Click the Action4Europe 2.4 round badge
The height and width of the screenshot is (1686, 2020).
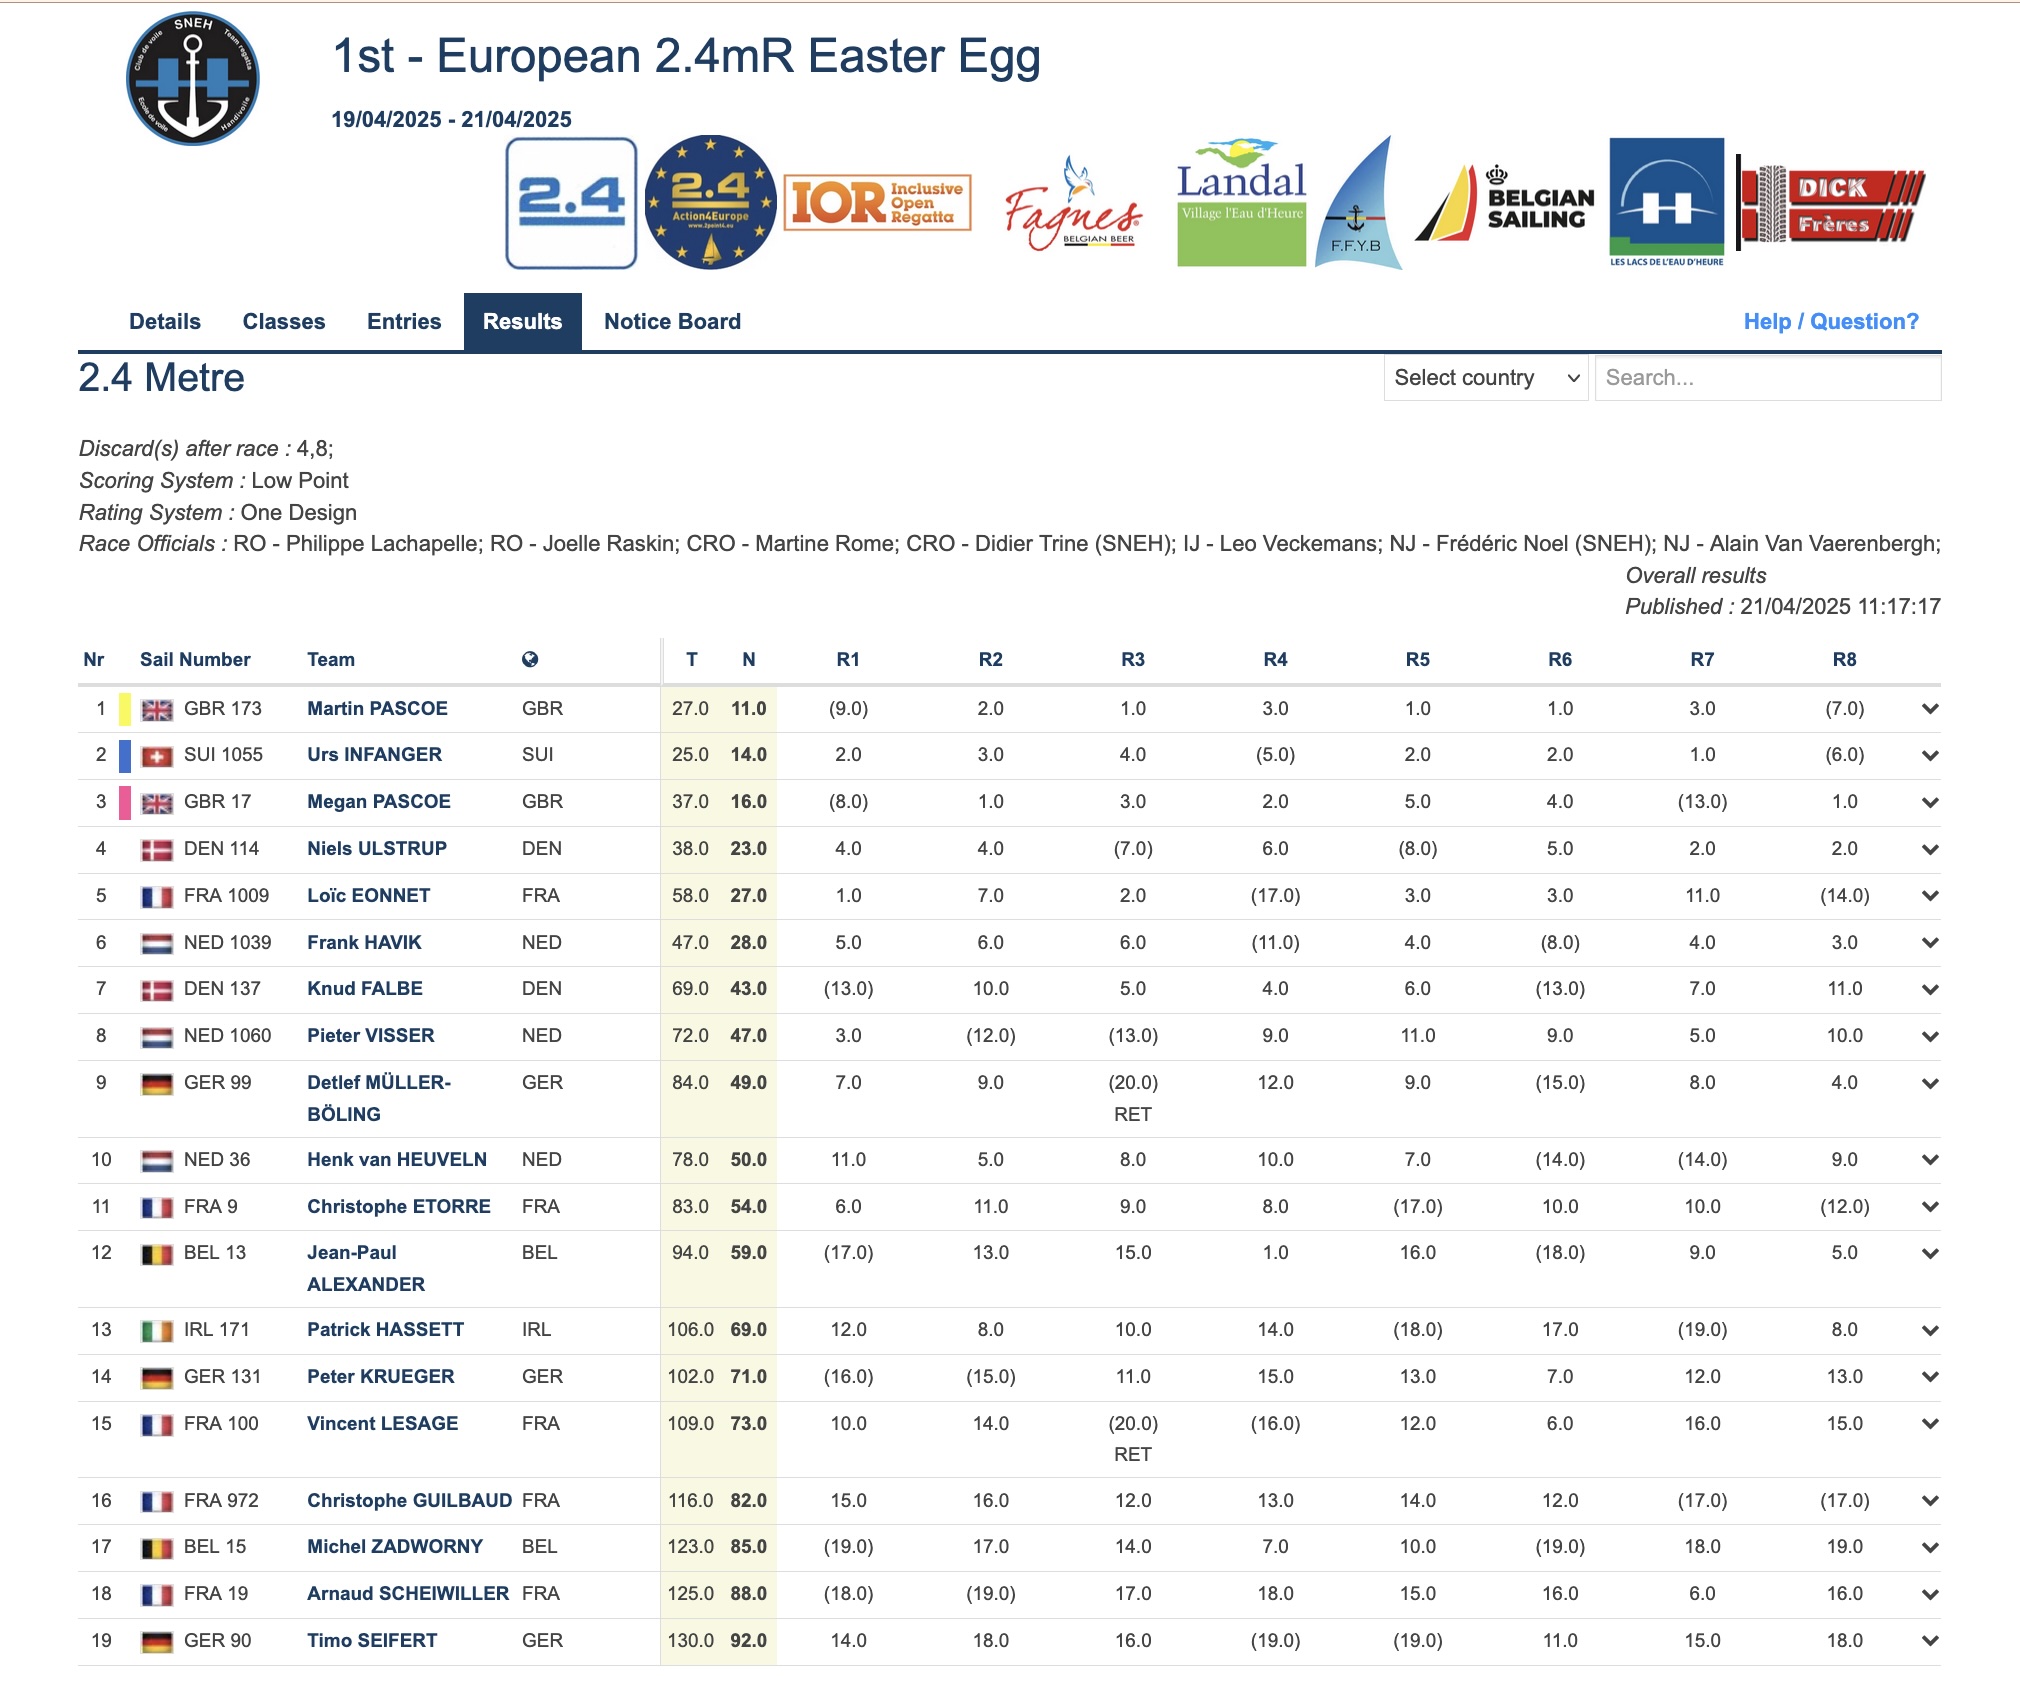tap(710, 203)
